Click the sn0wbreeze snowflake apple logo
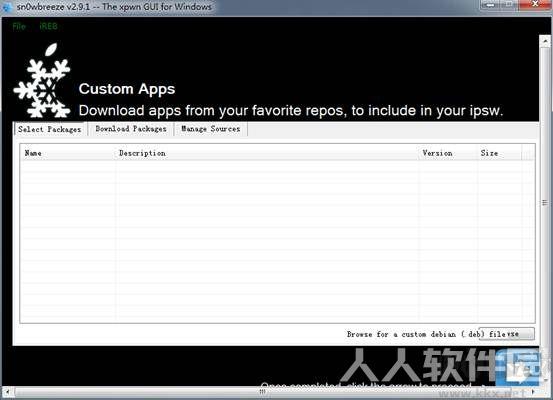553x400 pixels. pos(43,81)
